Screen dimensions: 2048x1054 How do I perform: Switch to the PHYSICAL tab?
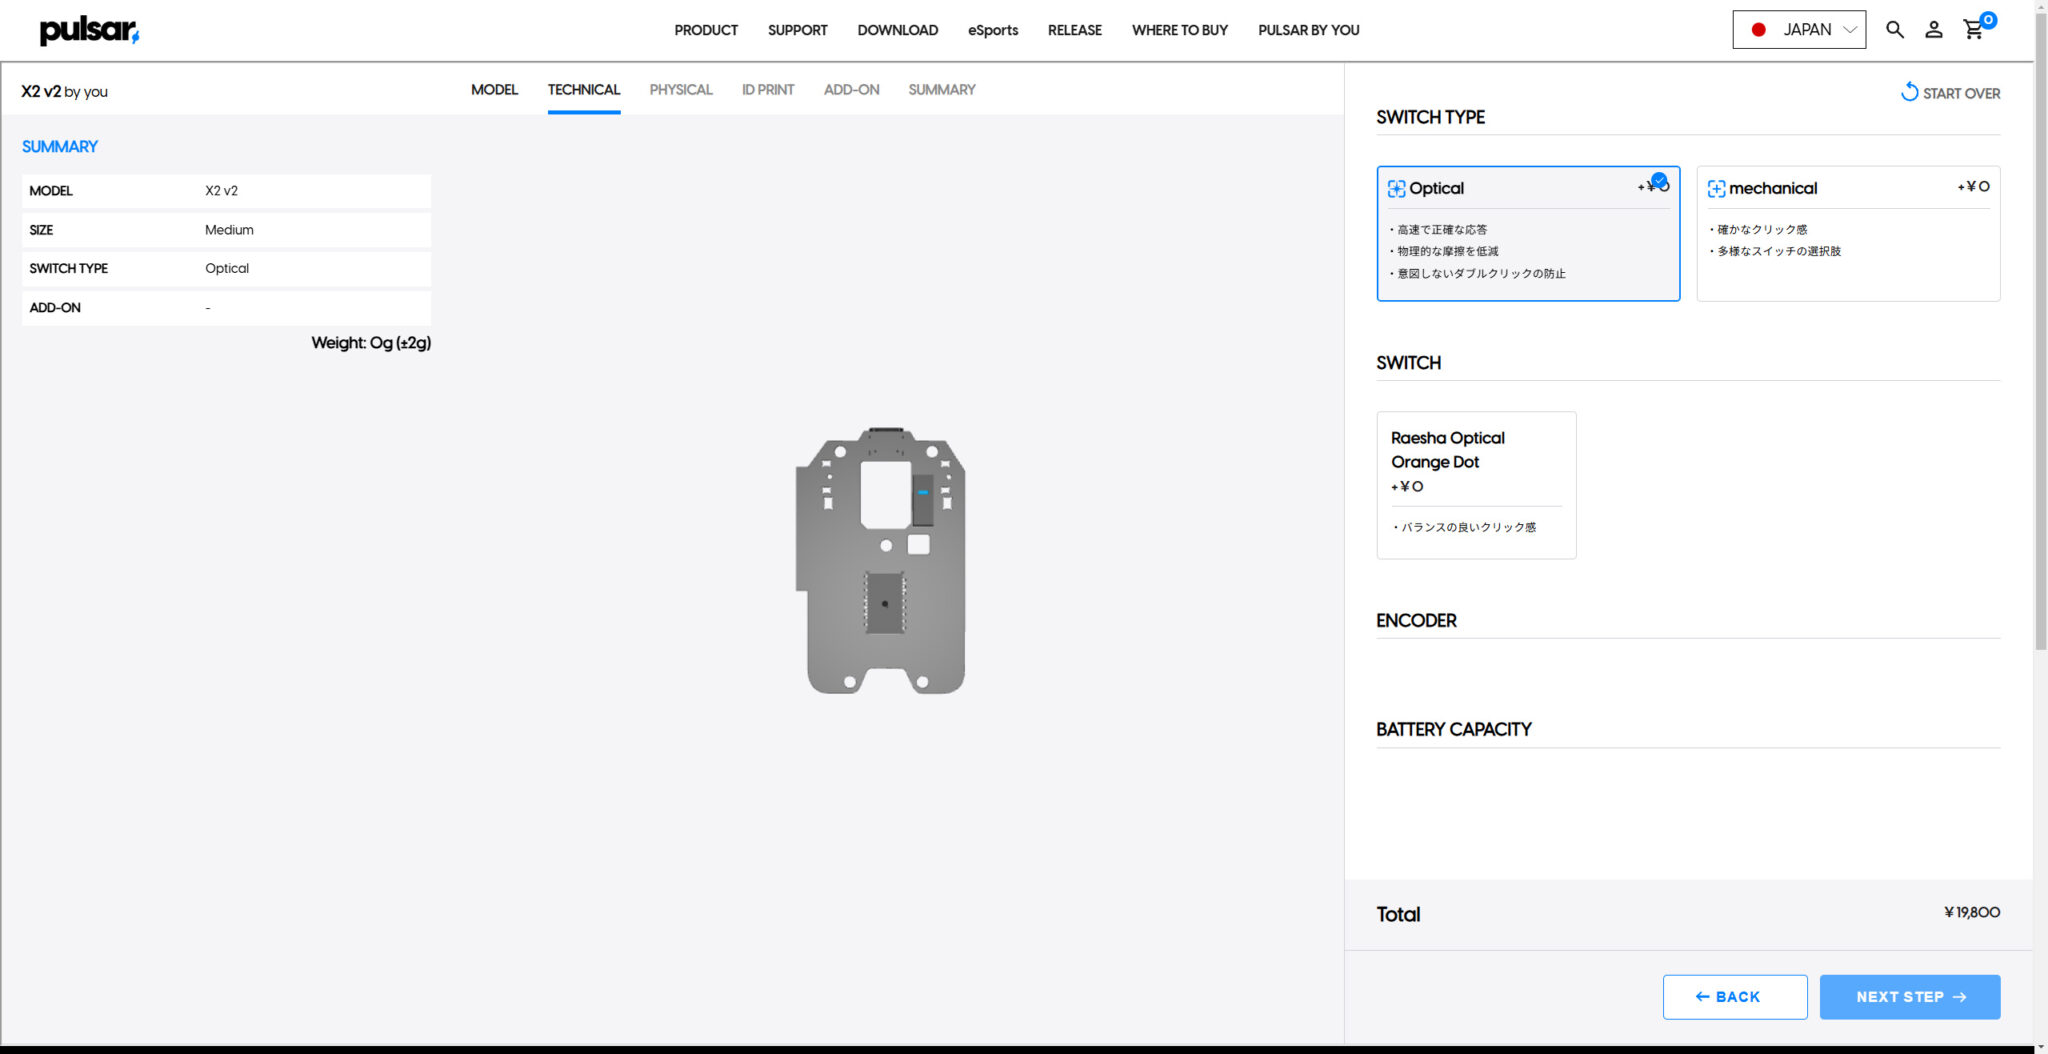[x=680, y=89]
